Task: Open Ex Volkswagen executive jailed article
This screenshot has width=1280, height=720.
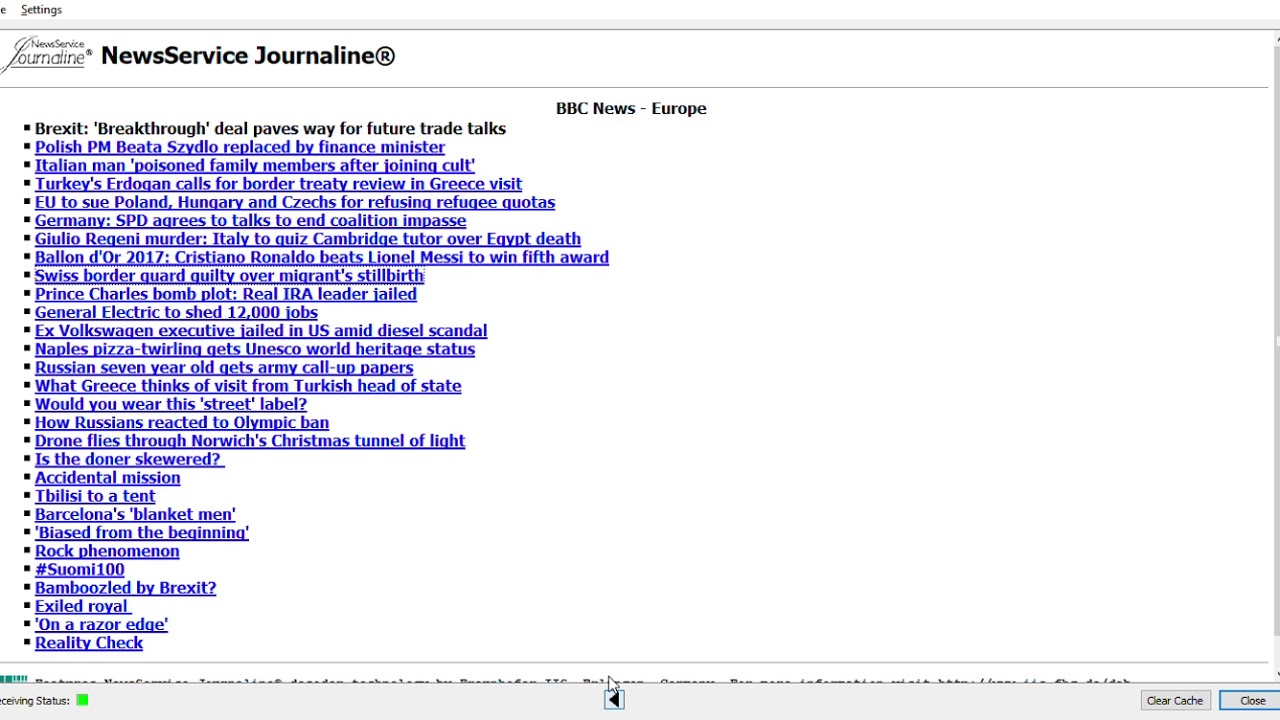Action: (x=261, y=330)
